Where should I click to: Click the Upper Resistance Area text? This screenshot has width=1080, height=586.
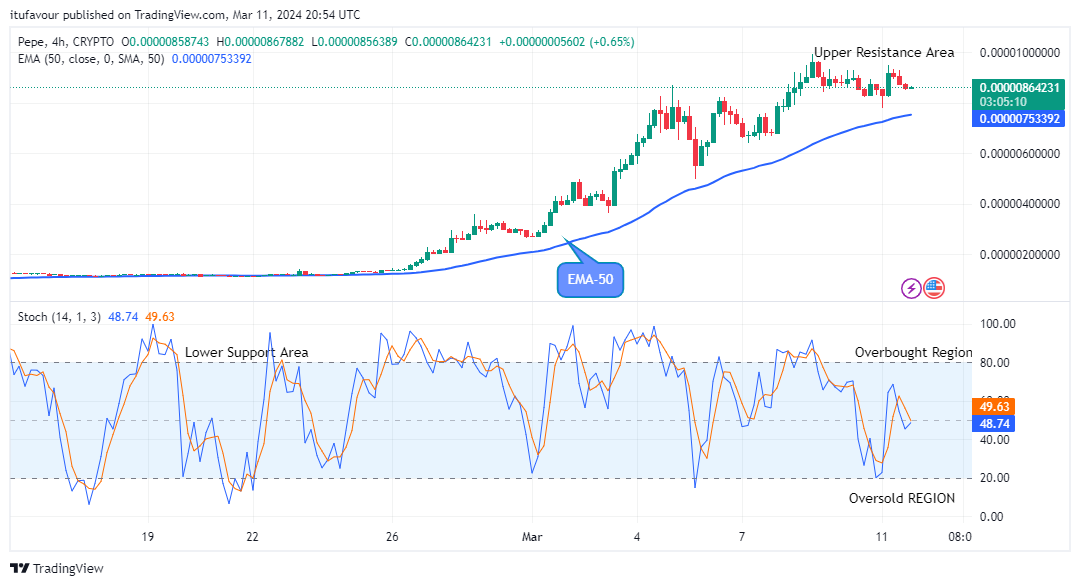(884, 52)
